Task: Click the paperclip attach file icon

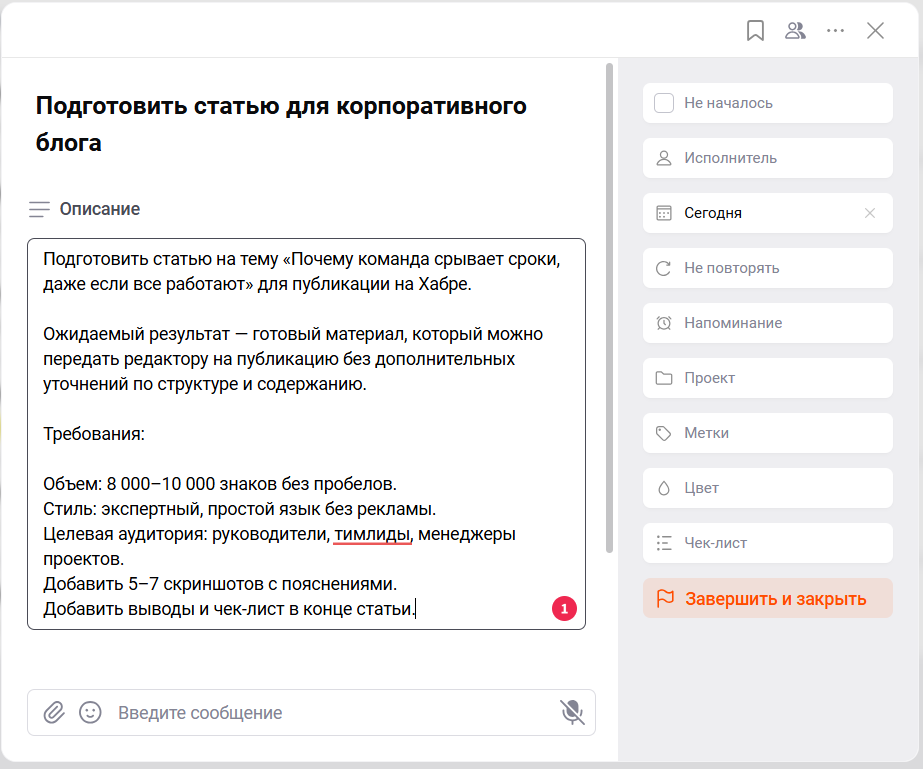Action: [x=54, y=712]
